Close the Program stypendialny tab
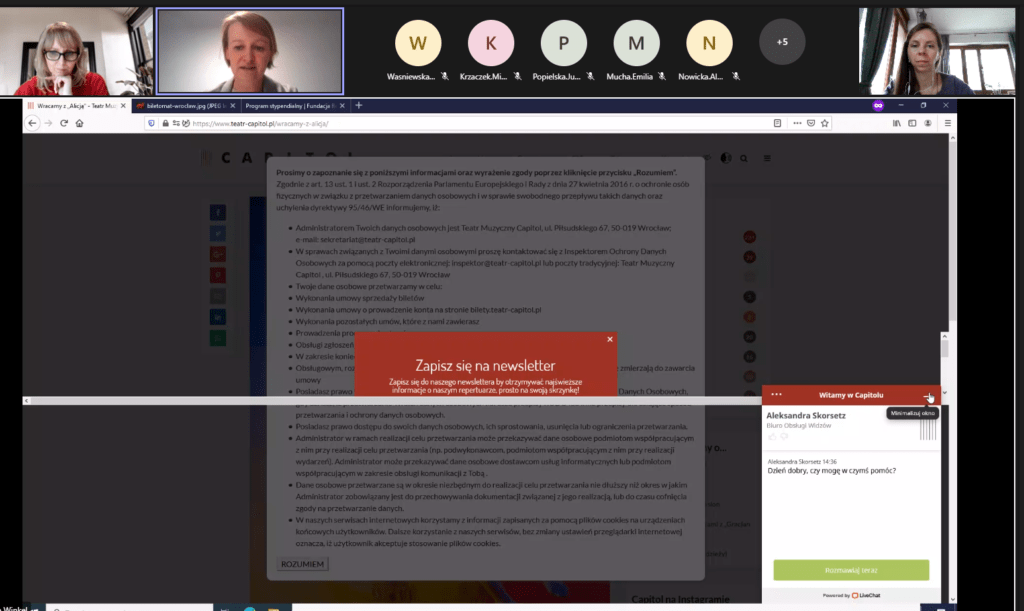Image resolution: width=1024 pixels, height=611 pixels. point(342,105)
